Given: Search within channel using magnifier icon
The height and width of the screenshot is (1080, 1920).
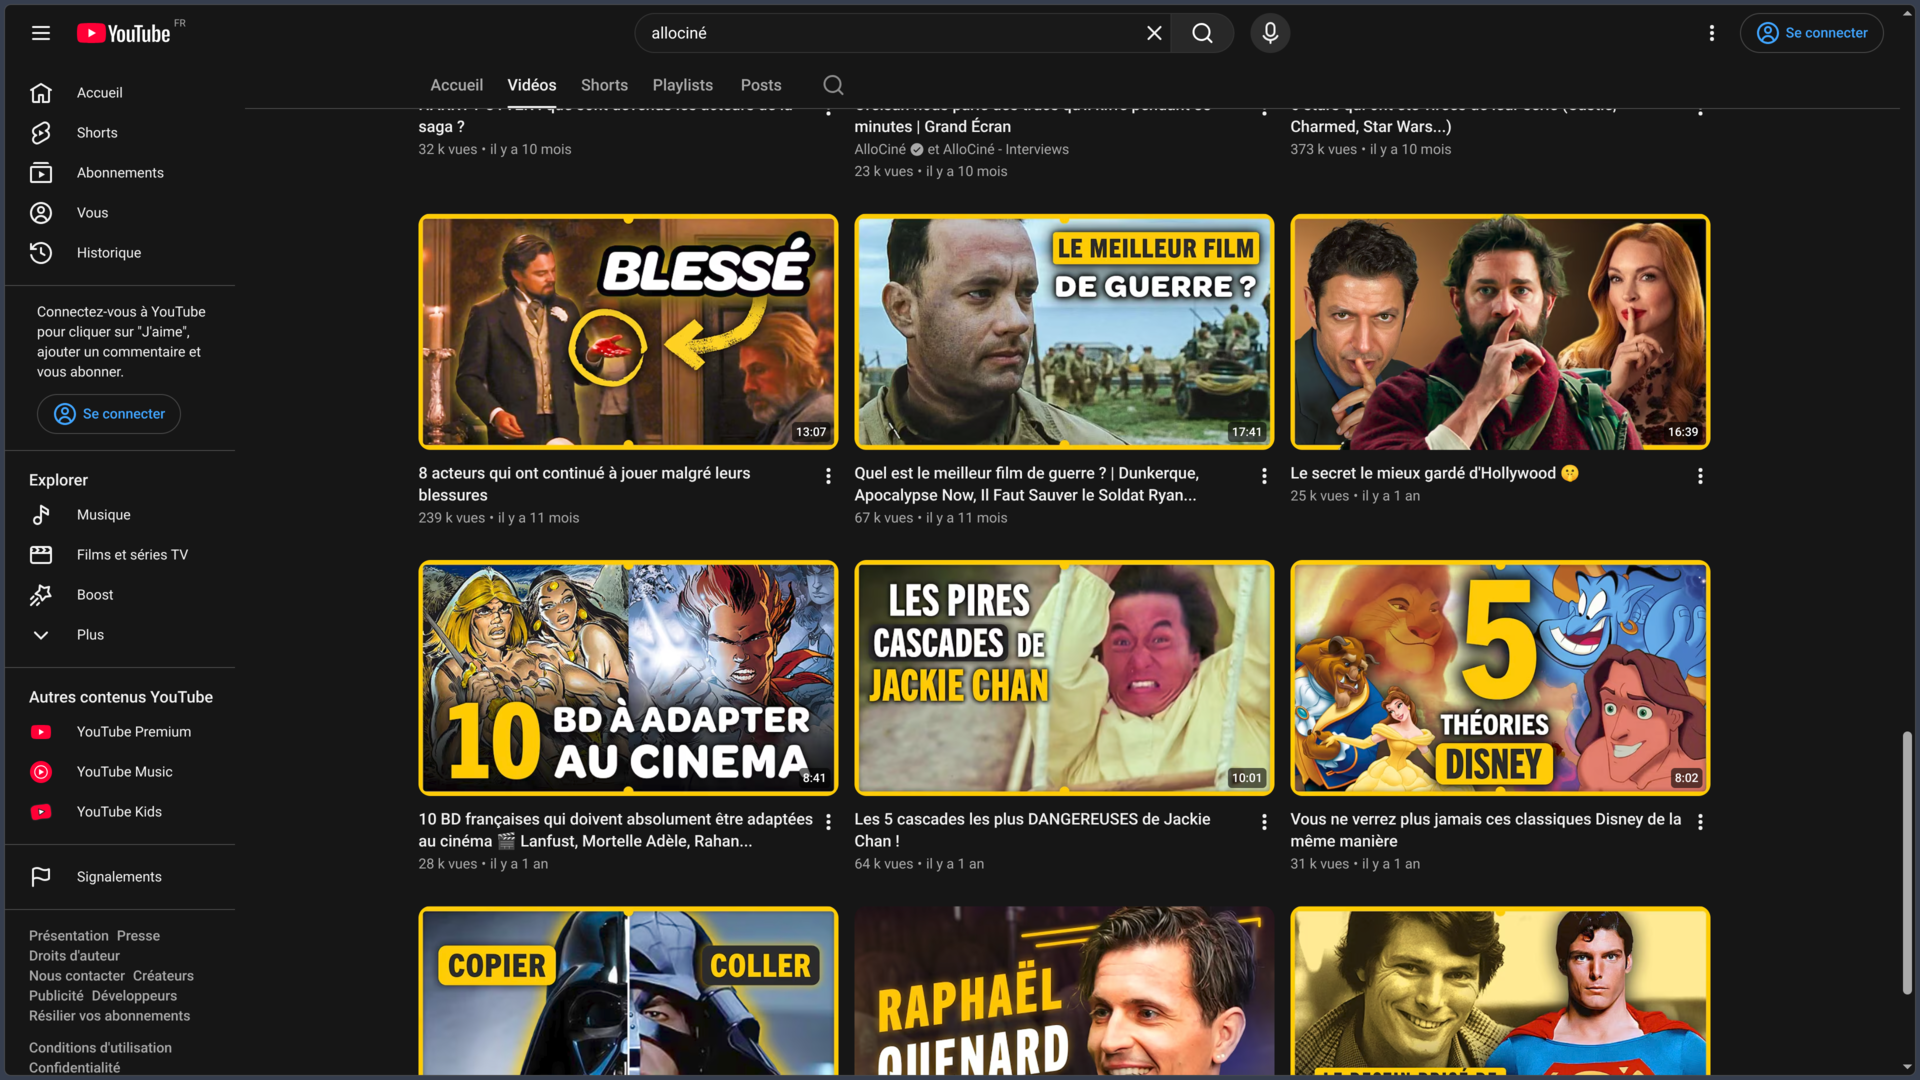Looking at the screenshot, I should click(833, 85).
